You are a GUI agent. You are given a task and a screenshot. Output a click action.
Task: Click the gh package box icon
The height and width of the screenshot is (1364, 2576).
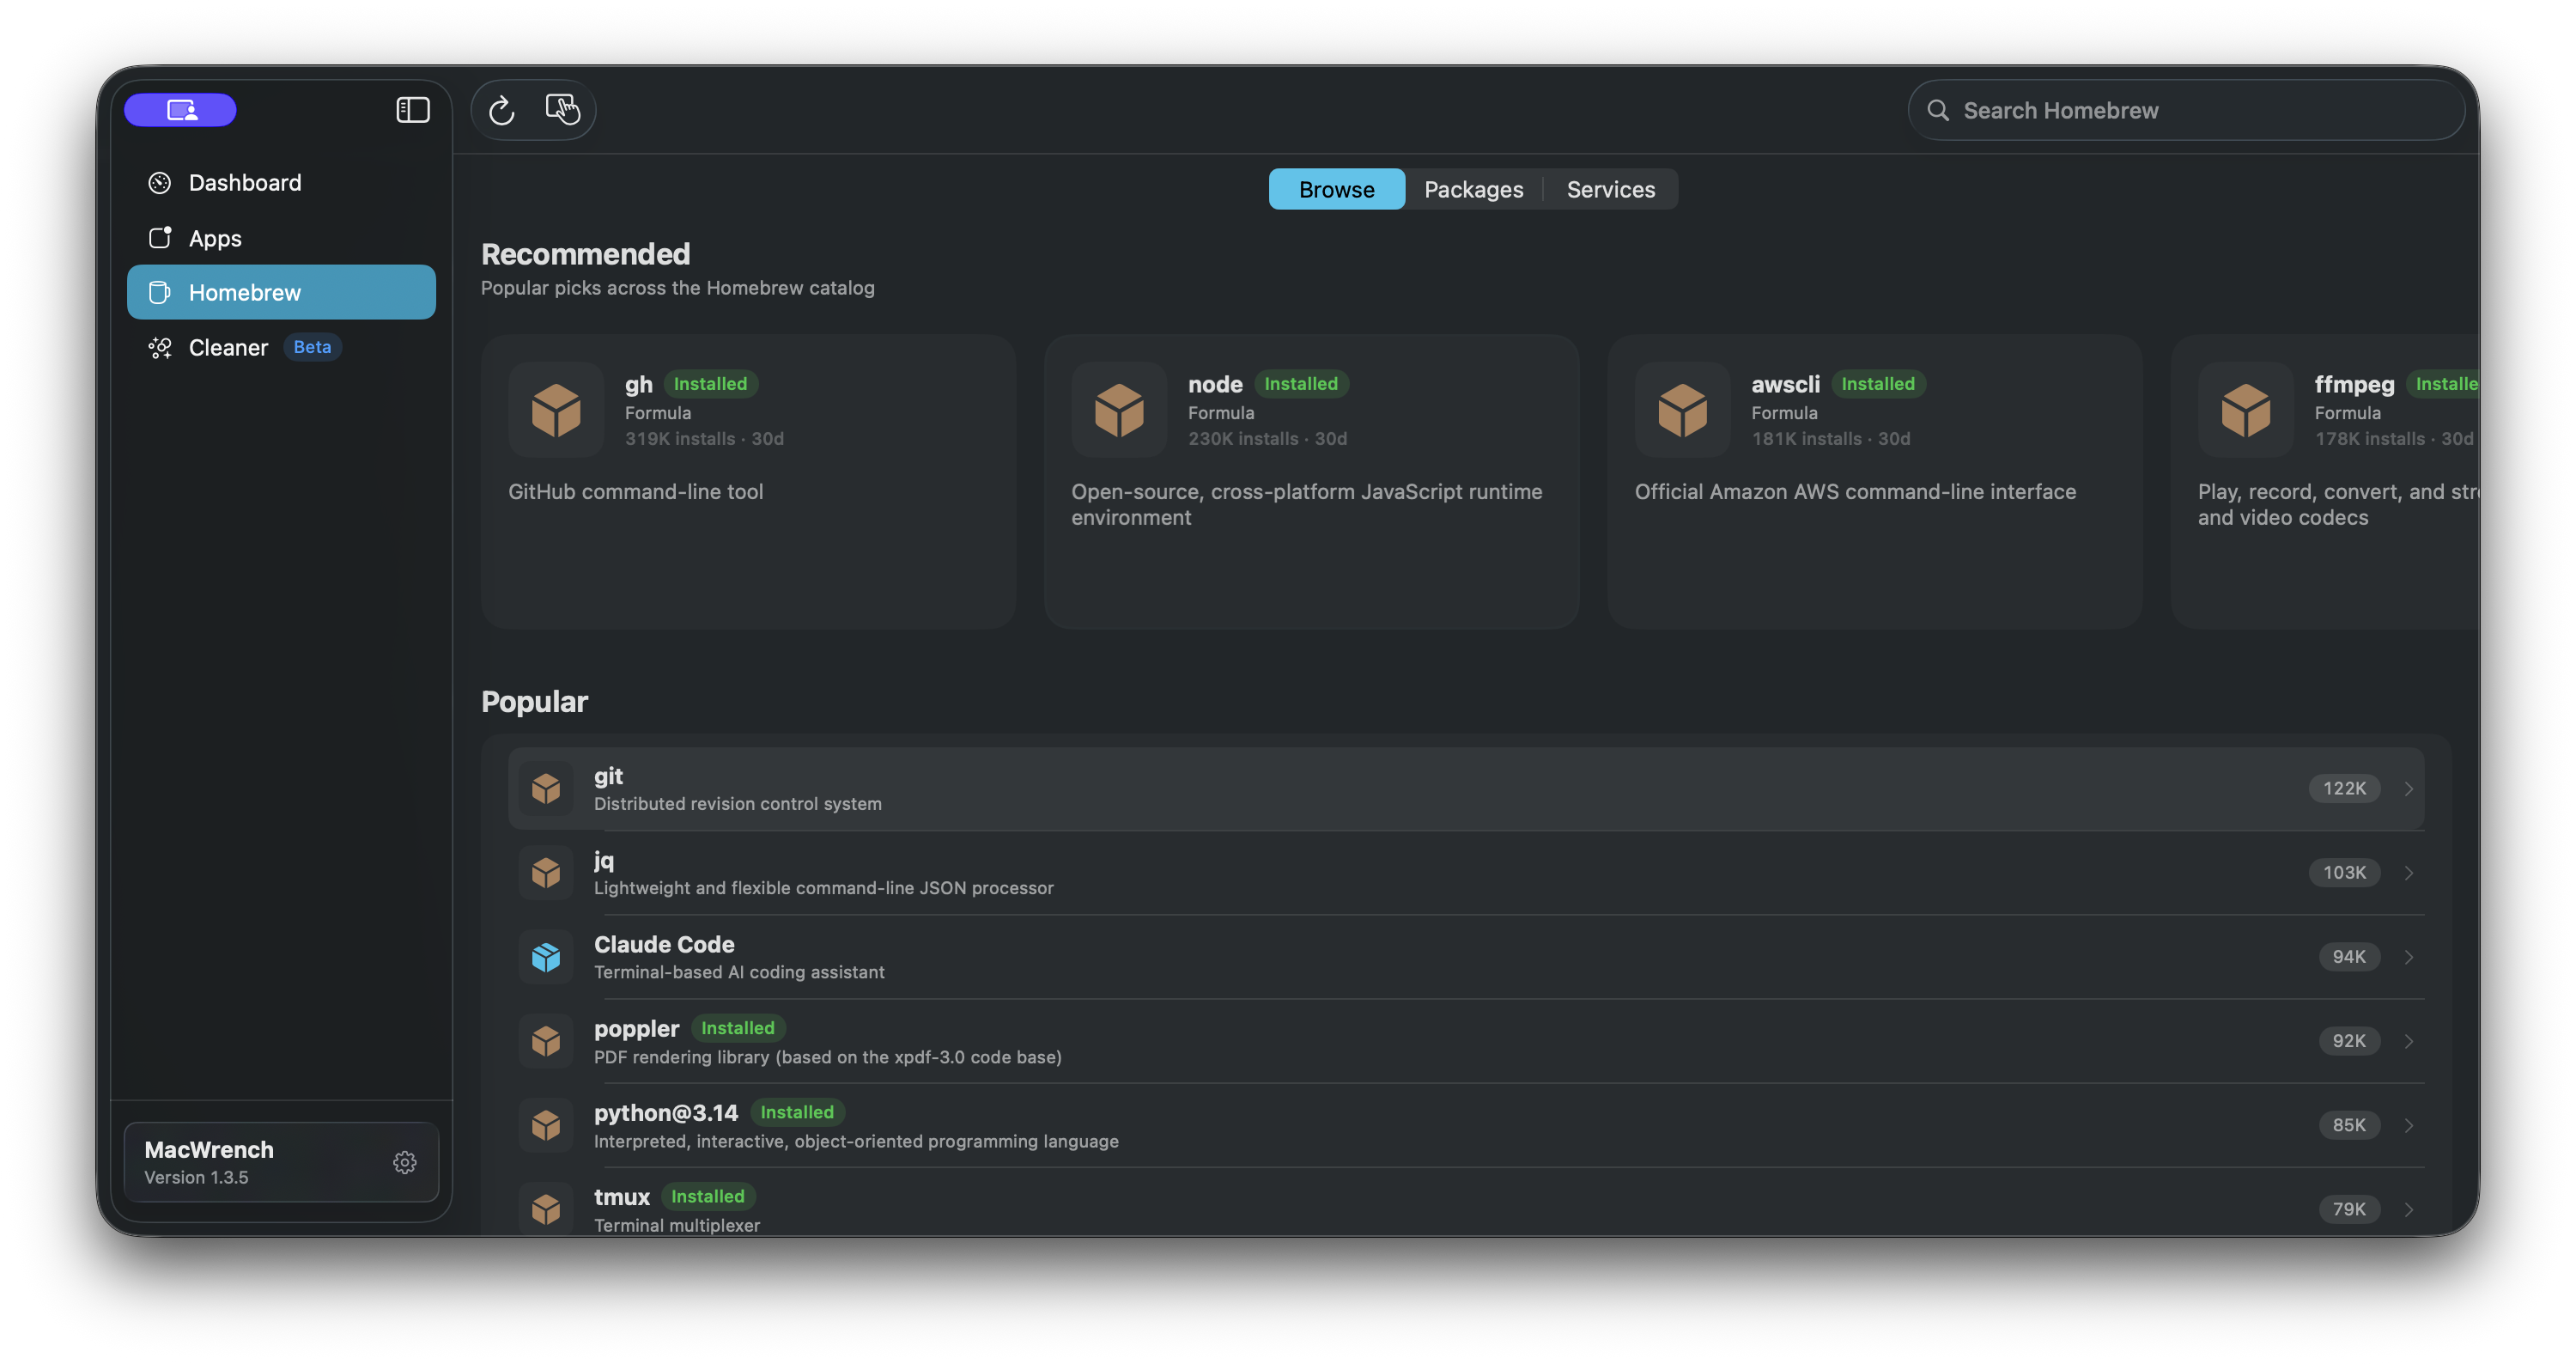[x=556, y=410]
